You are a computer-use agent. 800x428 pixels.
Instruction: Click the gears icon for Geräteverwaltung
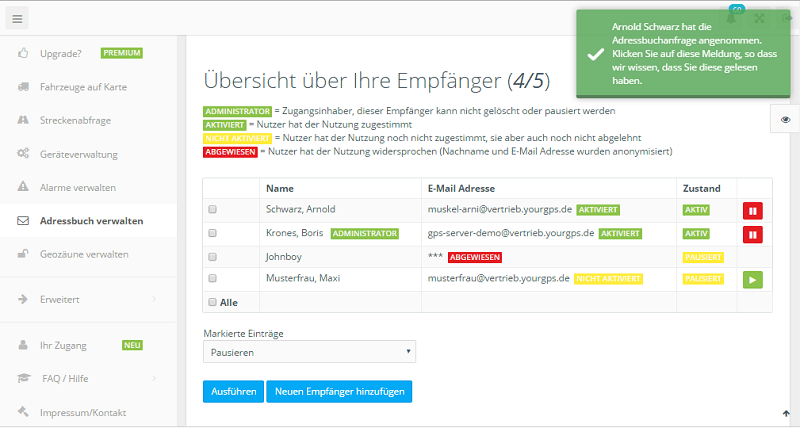click(x=23, y=153)
